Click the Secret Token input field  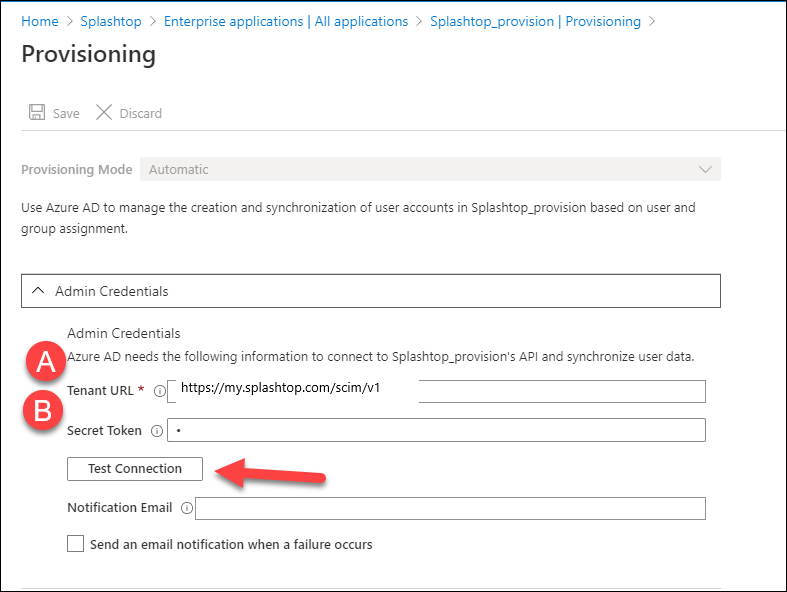coord(436,430)
